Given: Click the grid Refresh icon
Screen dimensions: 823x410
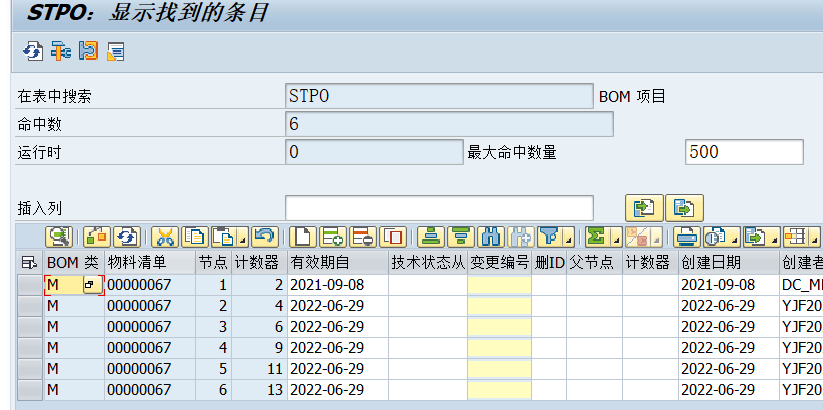Looking at the screenshot, I should point(127,237).
